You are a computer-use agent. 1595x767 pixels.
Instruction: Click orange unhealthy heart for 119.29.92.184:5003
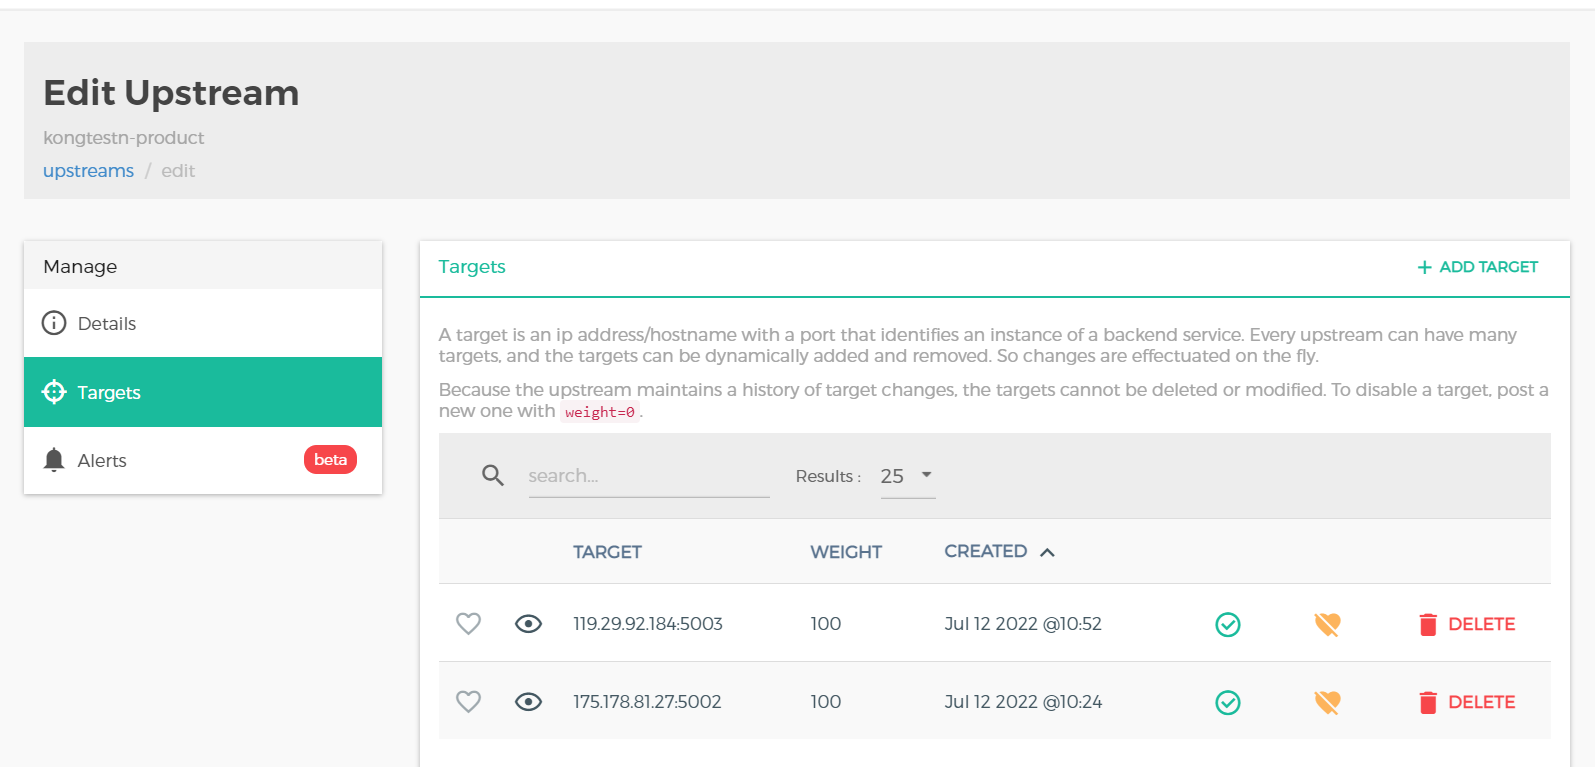[1327, 625]
